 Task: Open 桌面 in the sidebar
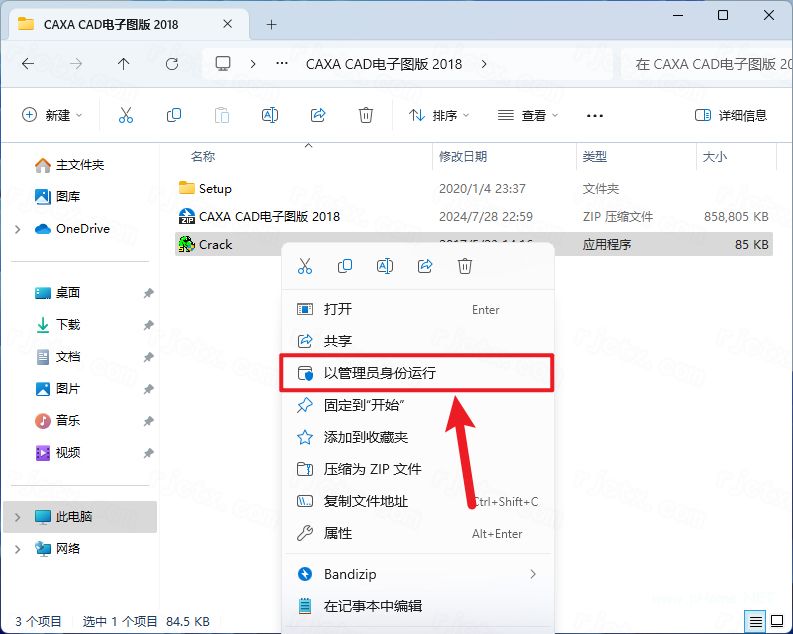coord(58,293)
